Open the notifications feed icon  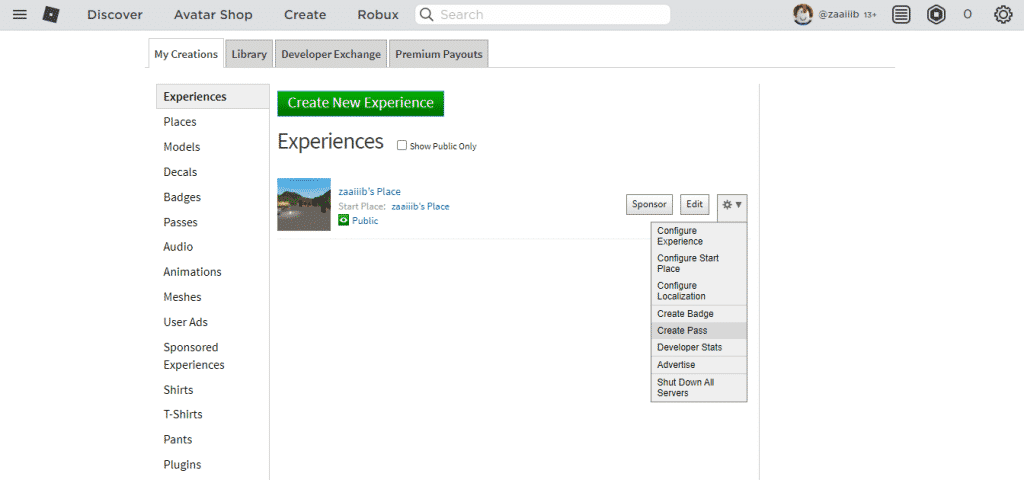point(901,14)
